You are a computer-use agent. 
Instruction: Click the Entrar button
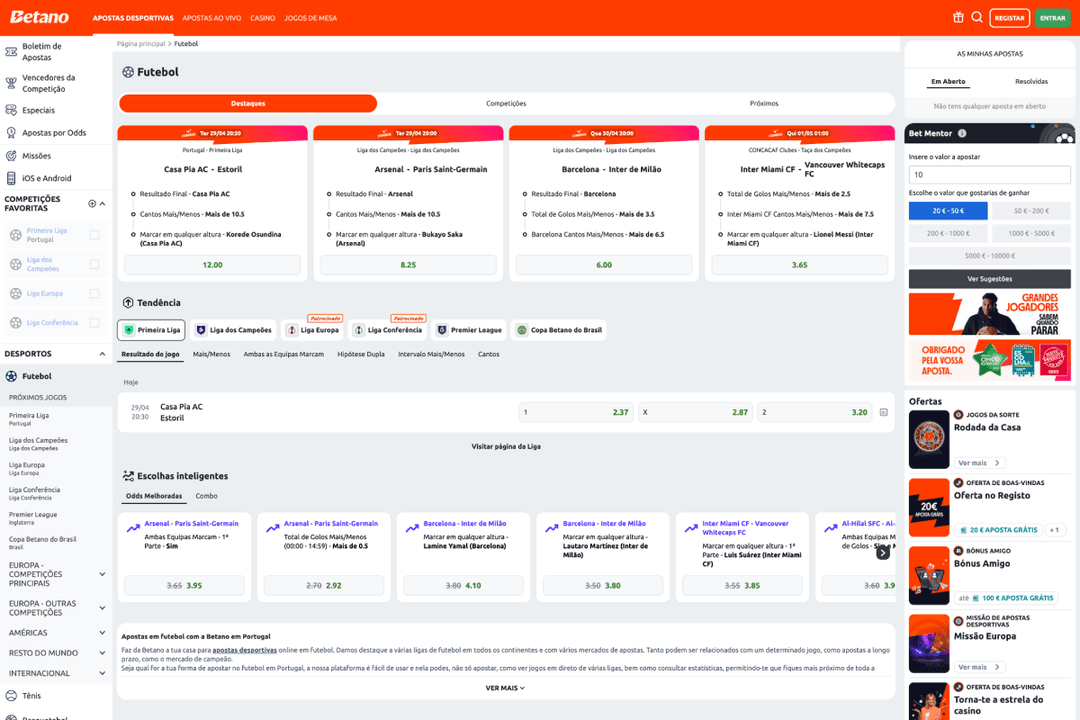[1052, 18]
